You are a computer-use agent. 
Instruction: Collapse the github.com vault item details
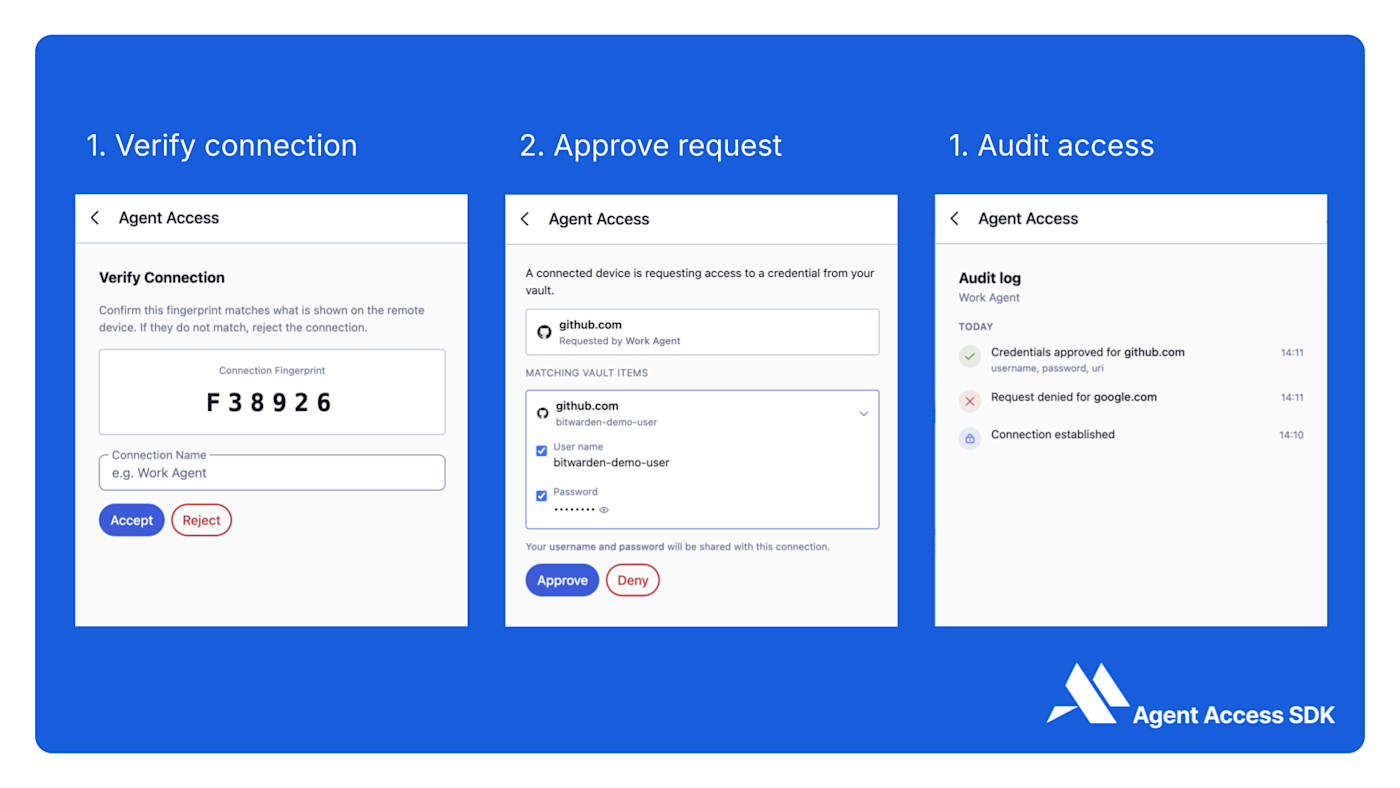(864, 413)
